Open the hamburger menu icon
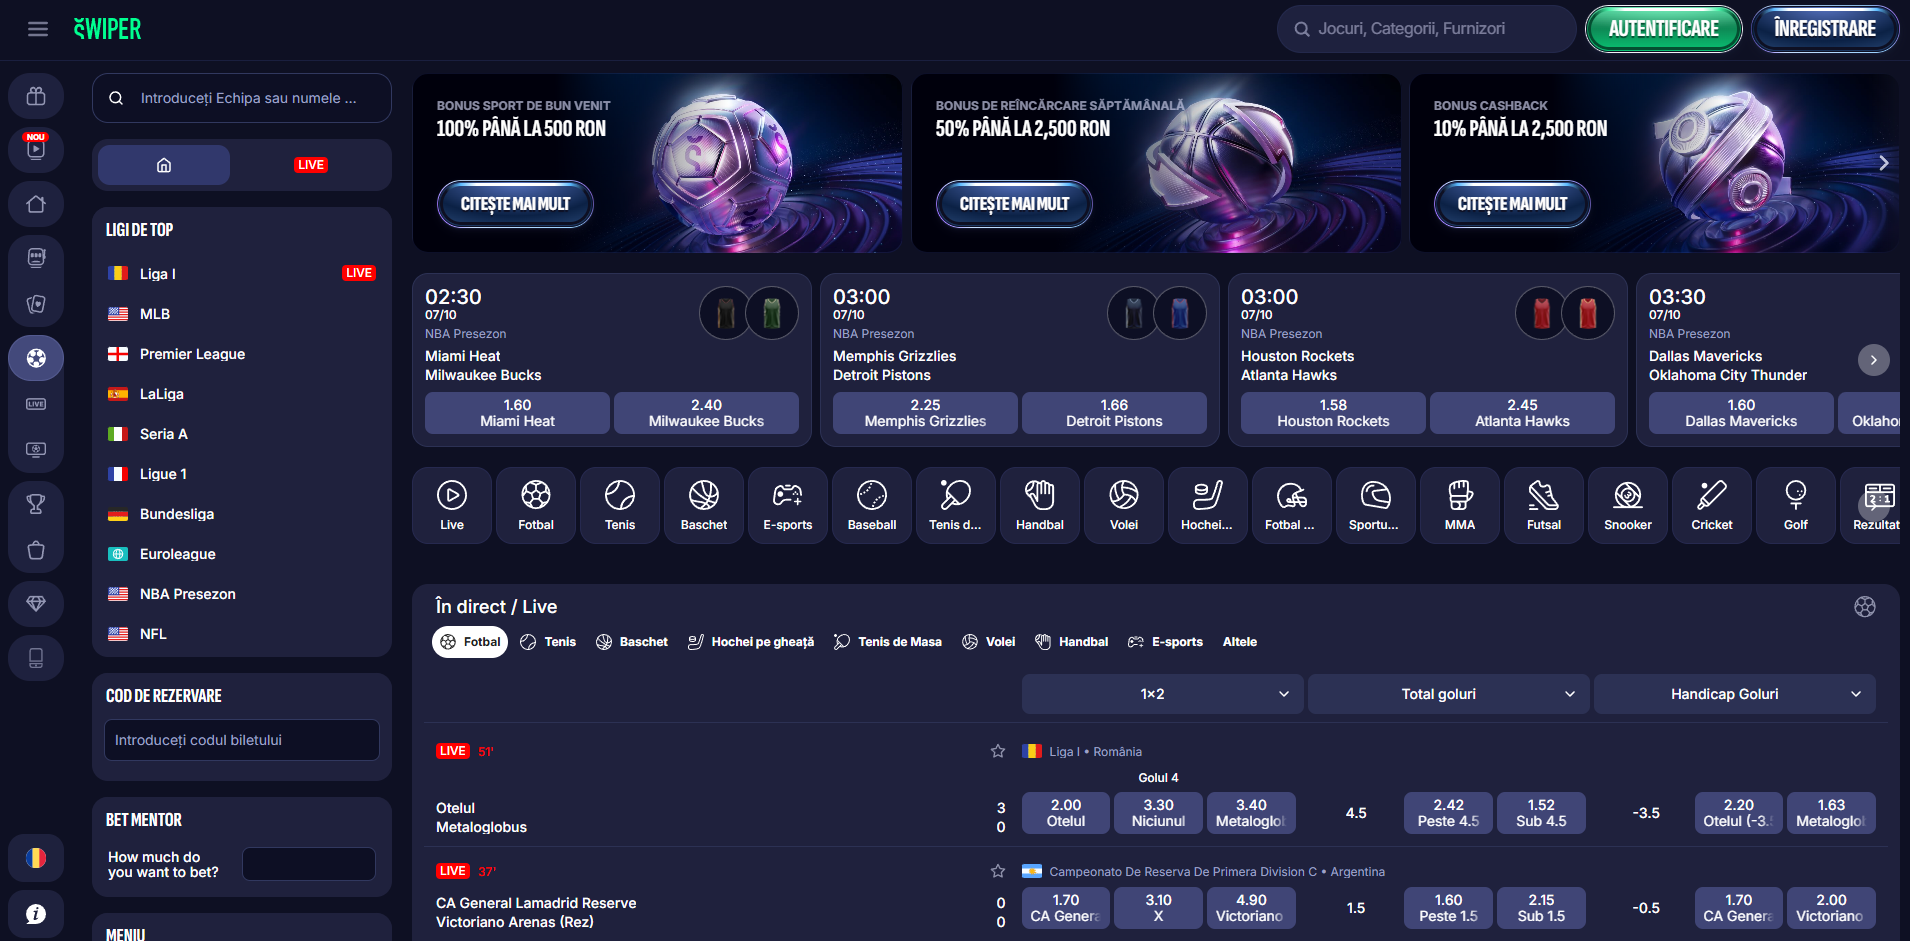The height and width of the screenshot is (941, 1910). pyautogui.click(x=38, y=29)
